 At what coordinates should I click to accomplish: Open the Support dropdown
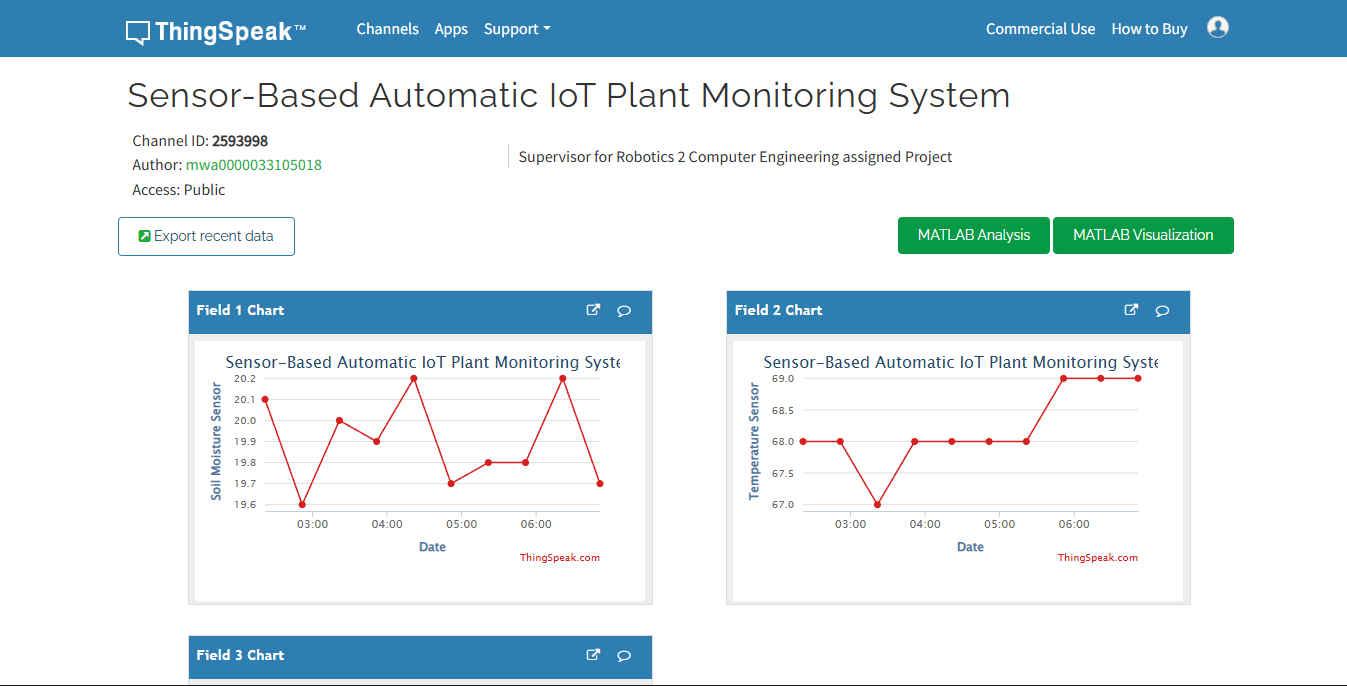(x=511, y=28)
